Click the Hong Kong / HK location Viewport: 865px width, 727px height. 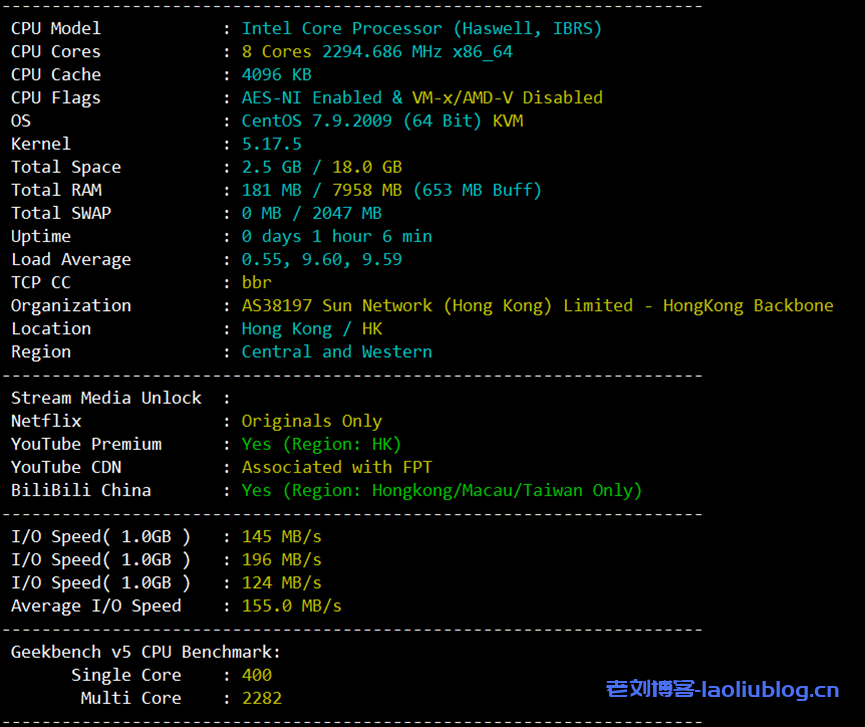pyautogui.click(x=311, y=328)
